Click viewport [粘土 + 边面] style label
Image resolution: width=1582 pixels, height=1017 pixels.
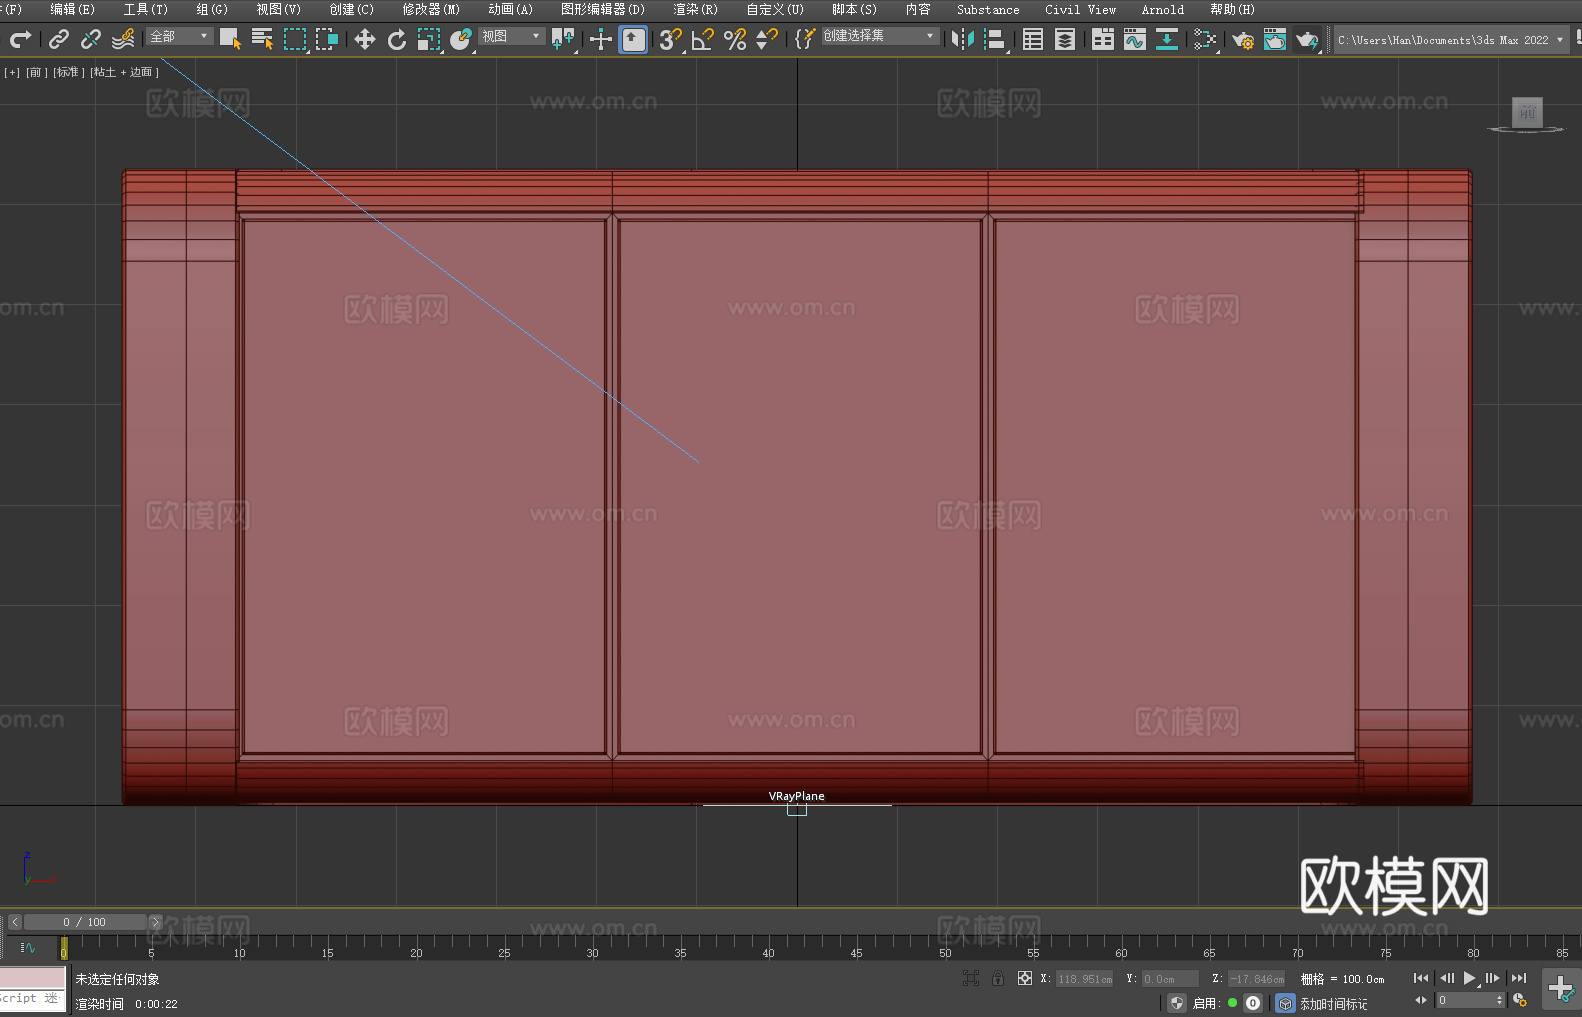click(x=124, y=72)
